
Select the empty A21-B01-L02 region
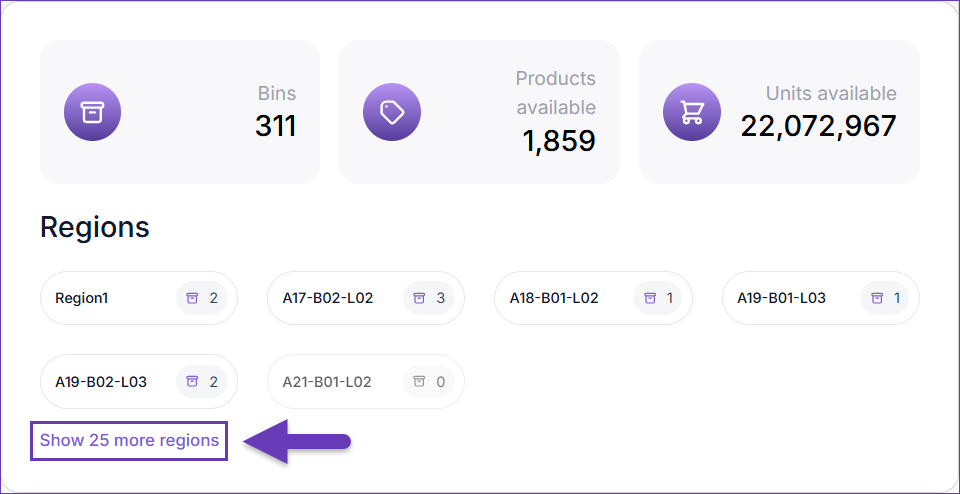click(327, 382)
